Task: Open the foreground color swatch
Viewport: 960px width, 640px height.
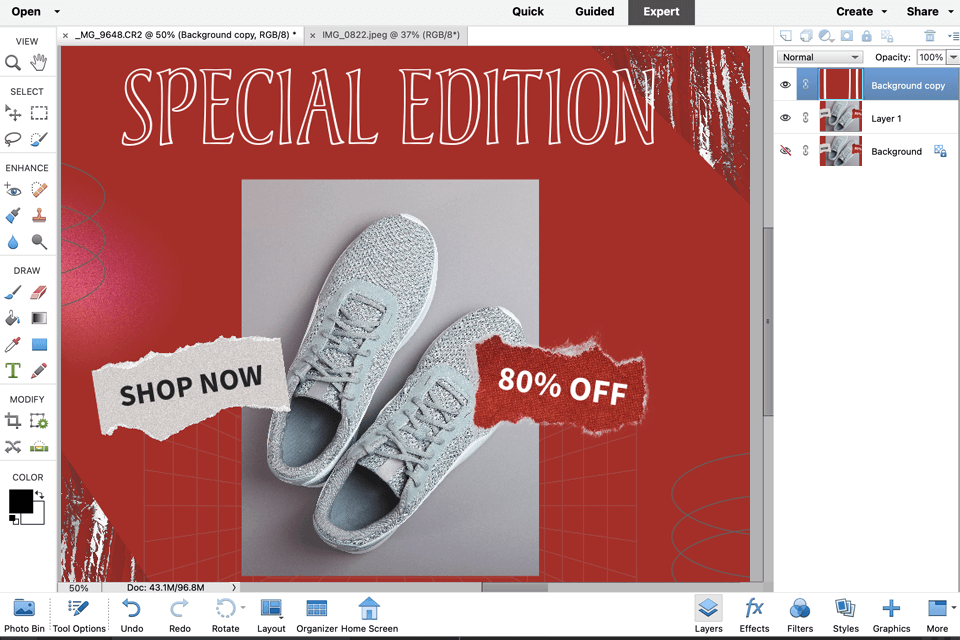Action: [x=20, y=502]
